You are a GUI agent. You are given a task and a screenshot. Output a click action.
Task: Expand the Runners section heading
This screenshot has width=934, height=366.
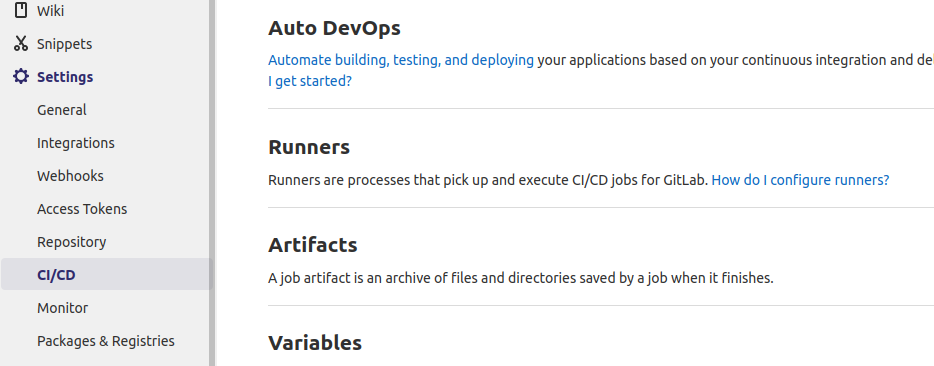coord(309,147)
